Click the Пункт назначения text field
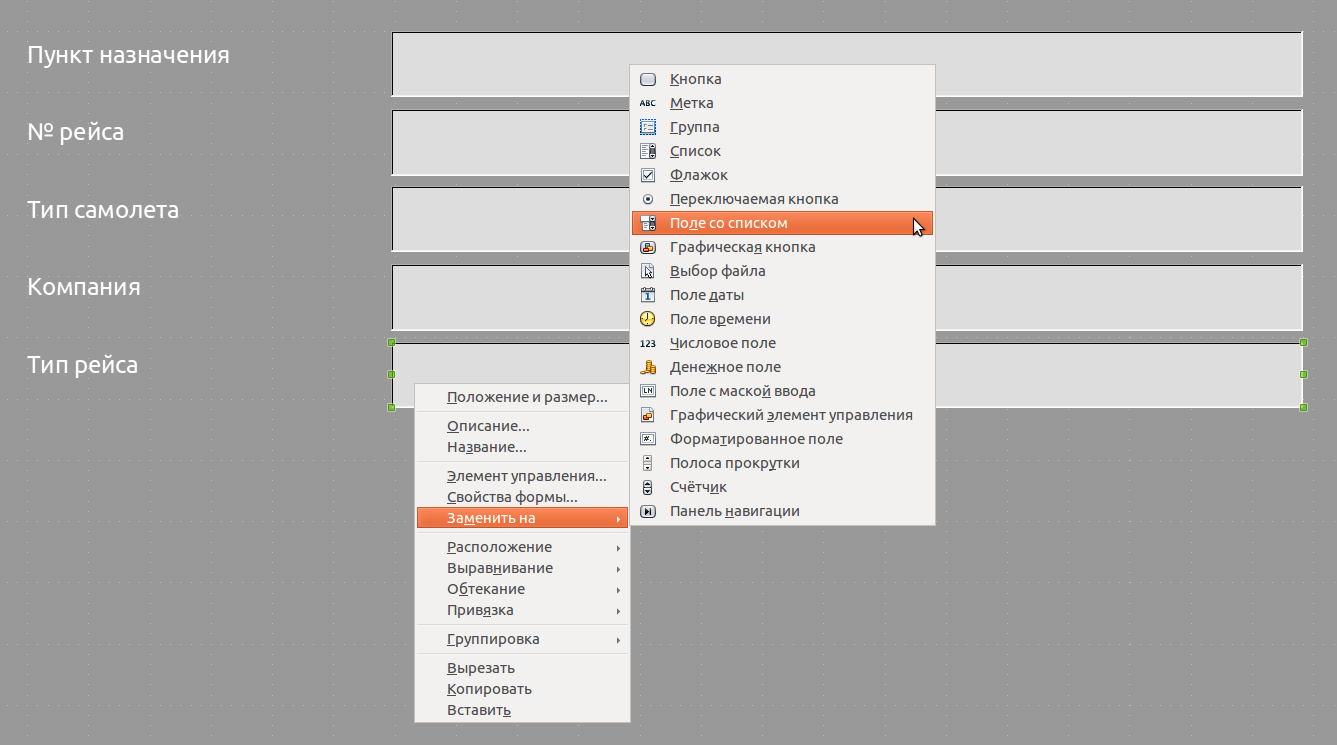Screen dimensions: 1337x745 pos(847,64)
